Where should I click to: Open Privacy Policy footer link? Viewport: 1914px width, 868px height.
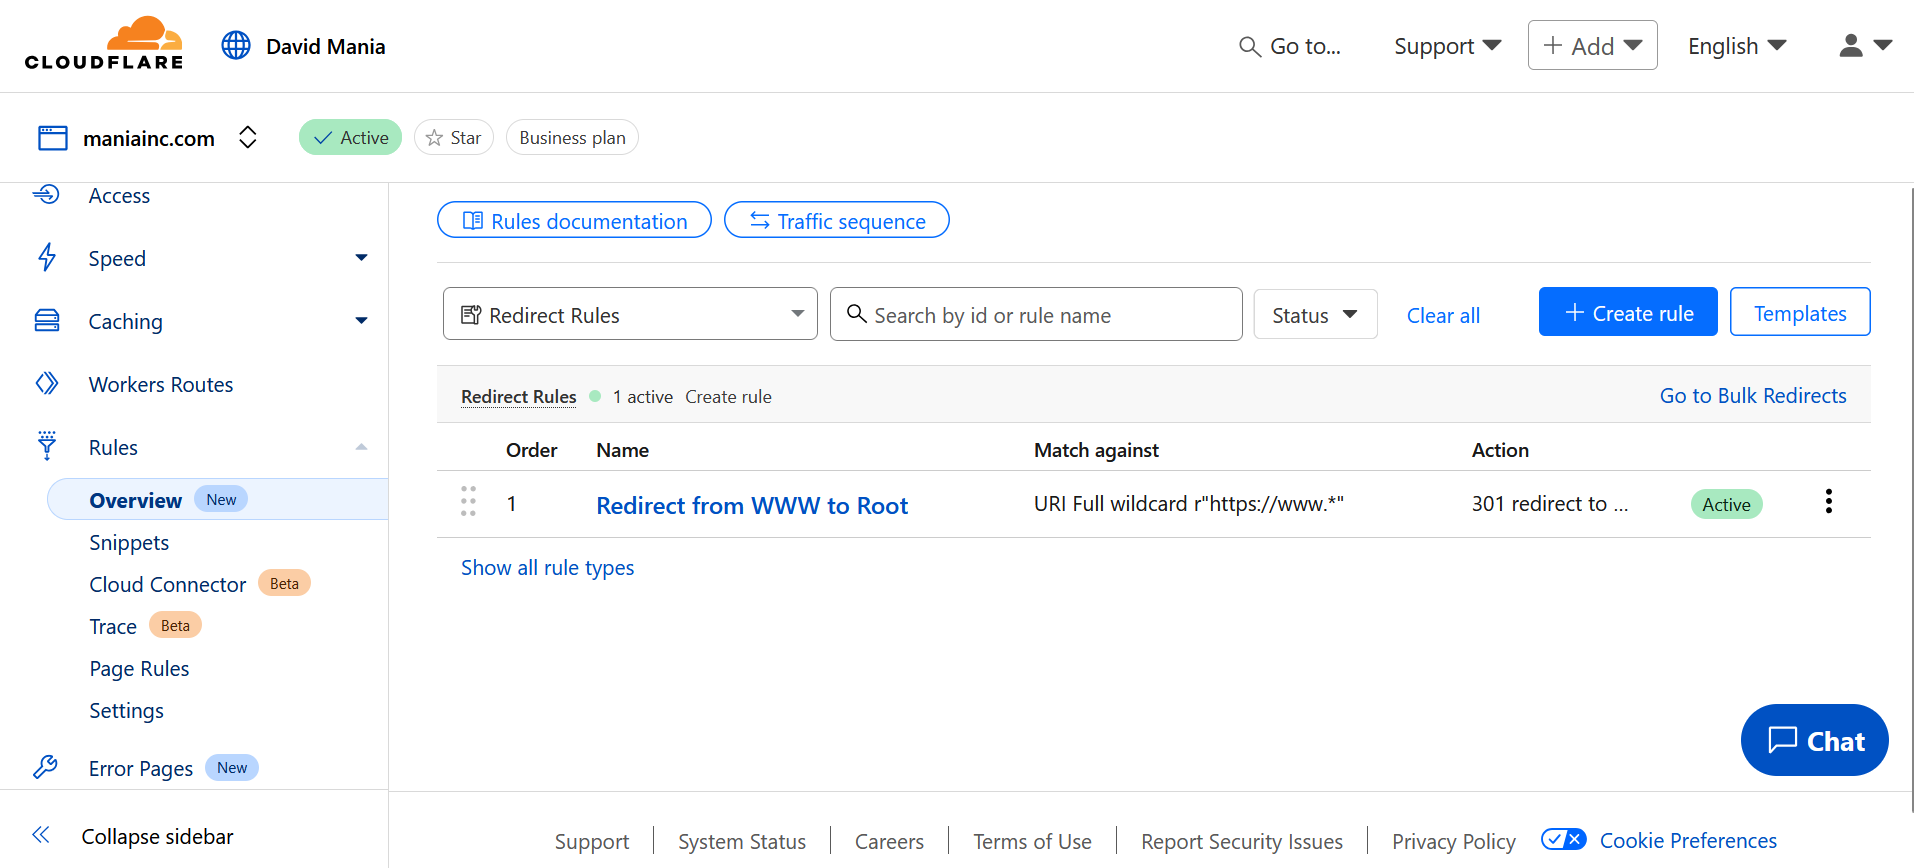click(1454, 842)
